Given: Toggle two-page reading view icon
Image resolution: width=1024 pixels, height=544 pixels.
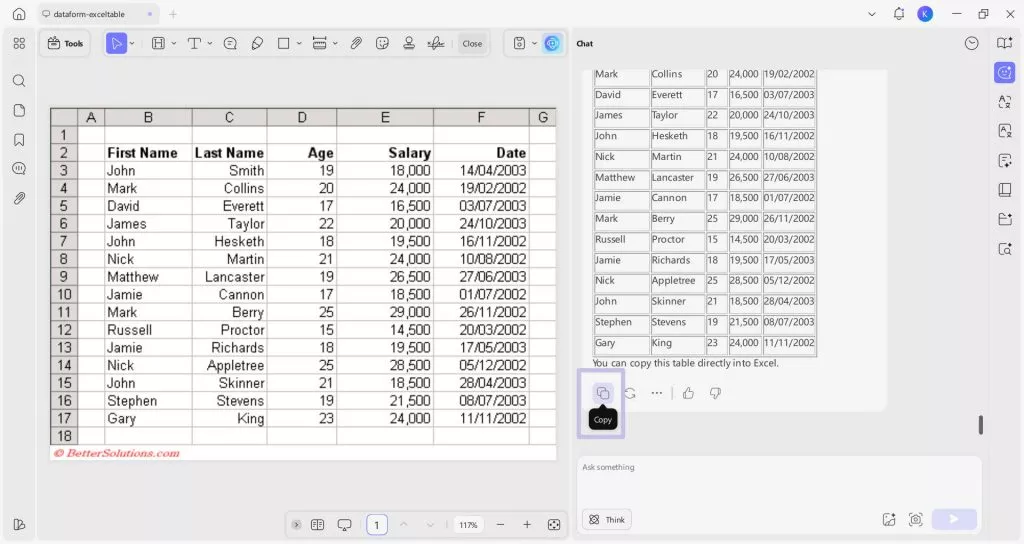Looking at the screenshot, I should (317, 524).
